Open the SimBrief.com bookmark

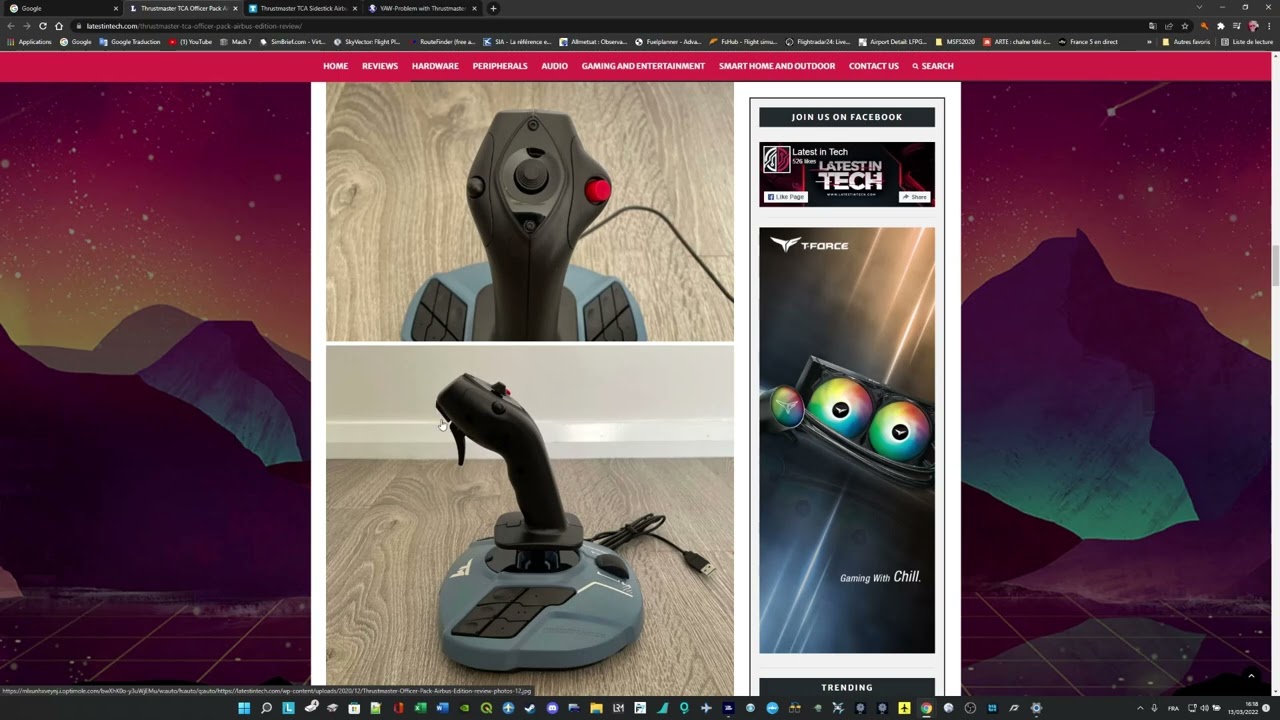point(292,42)
